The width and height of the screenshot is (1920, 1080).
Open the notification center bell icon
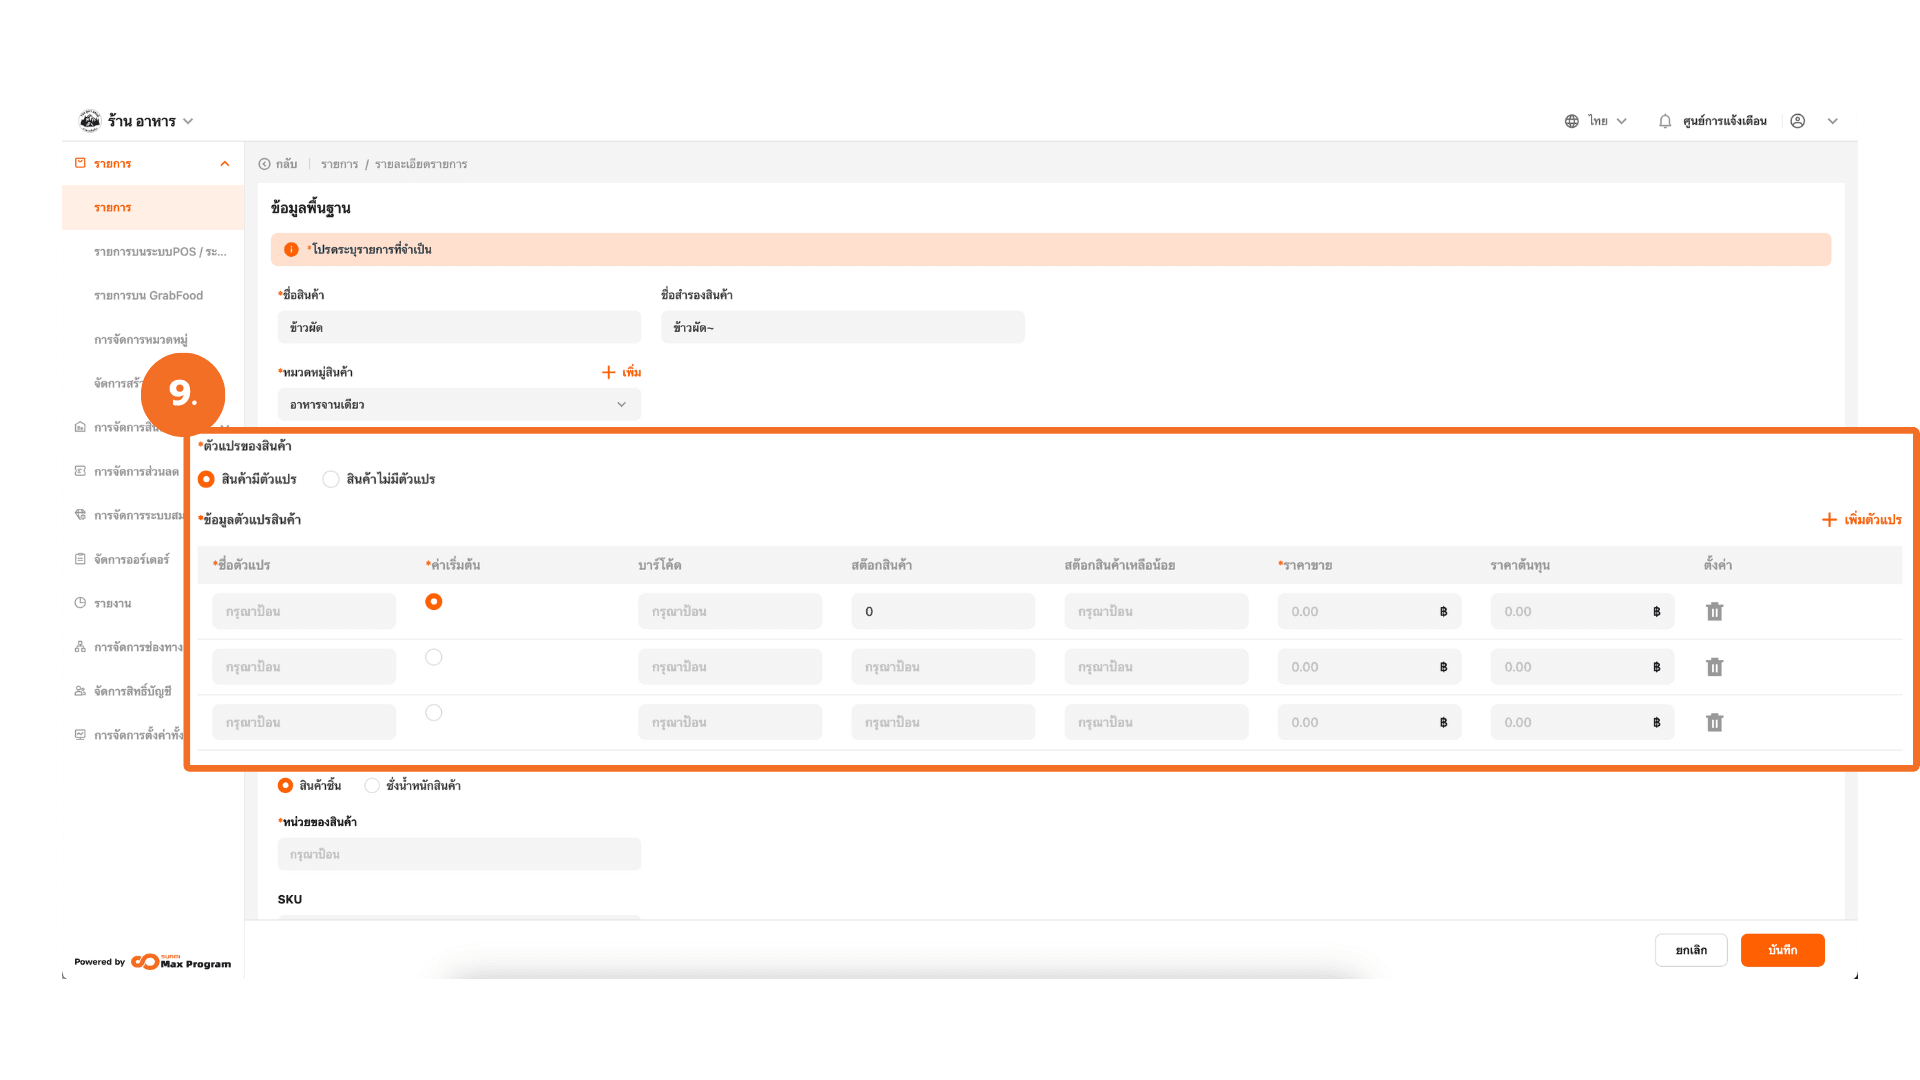point(1665,121)
